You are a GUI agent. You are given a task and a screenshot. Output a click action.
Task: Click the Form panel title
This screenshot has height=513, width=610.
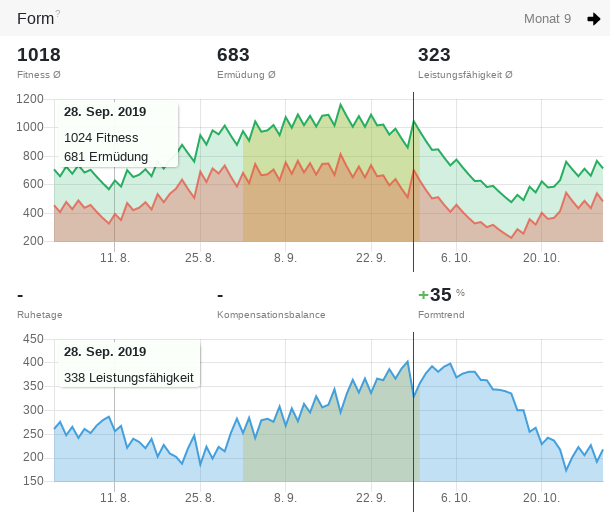(x=35, y=19)
